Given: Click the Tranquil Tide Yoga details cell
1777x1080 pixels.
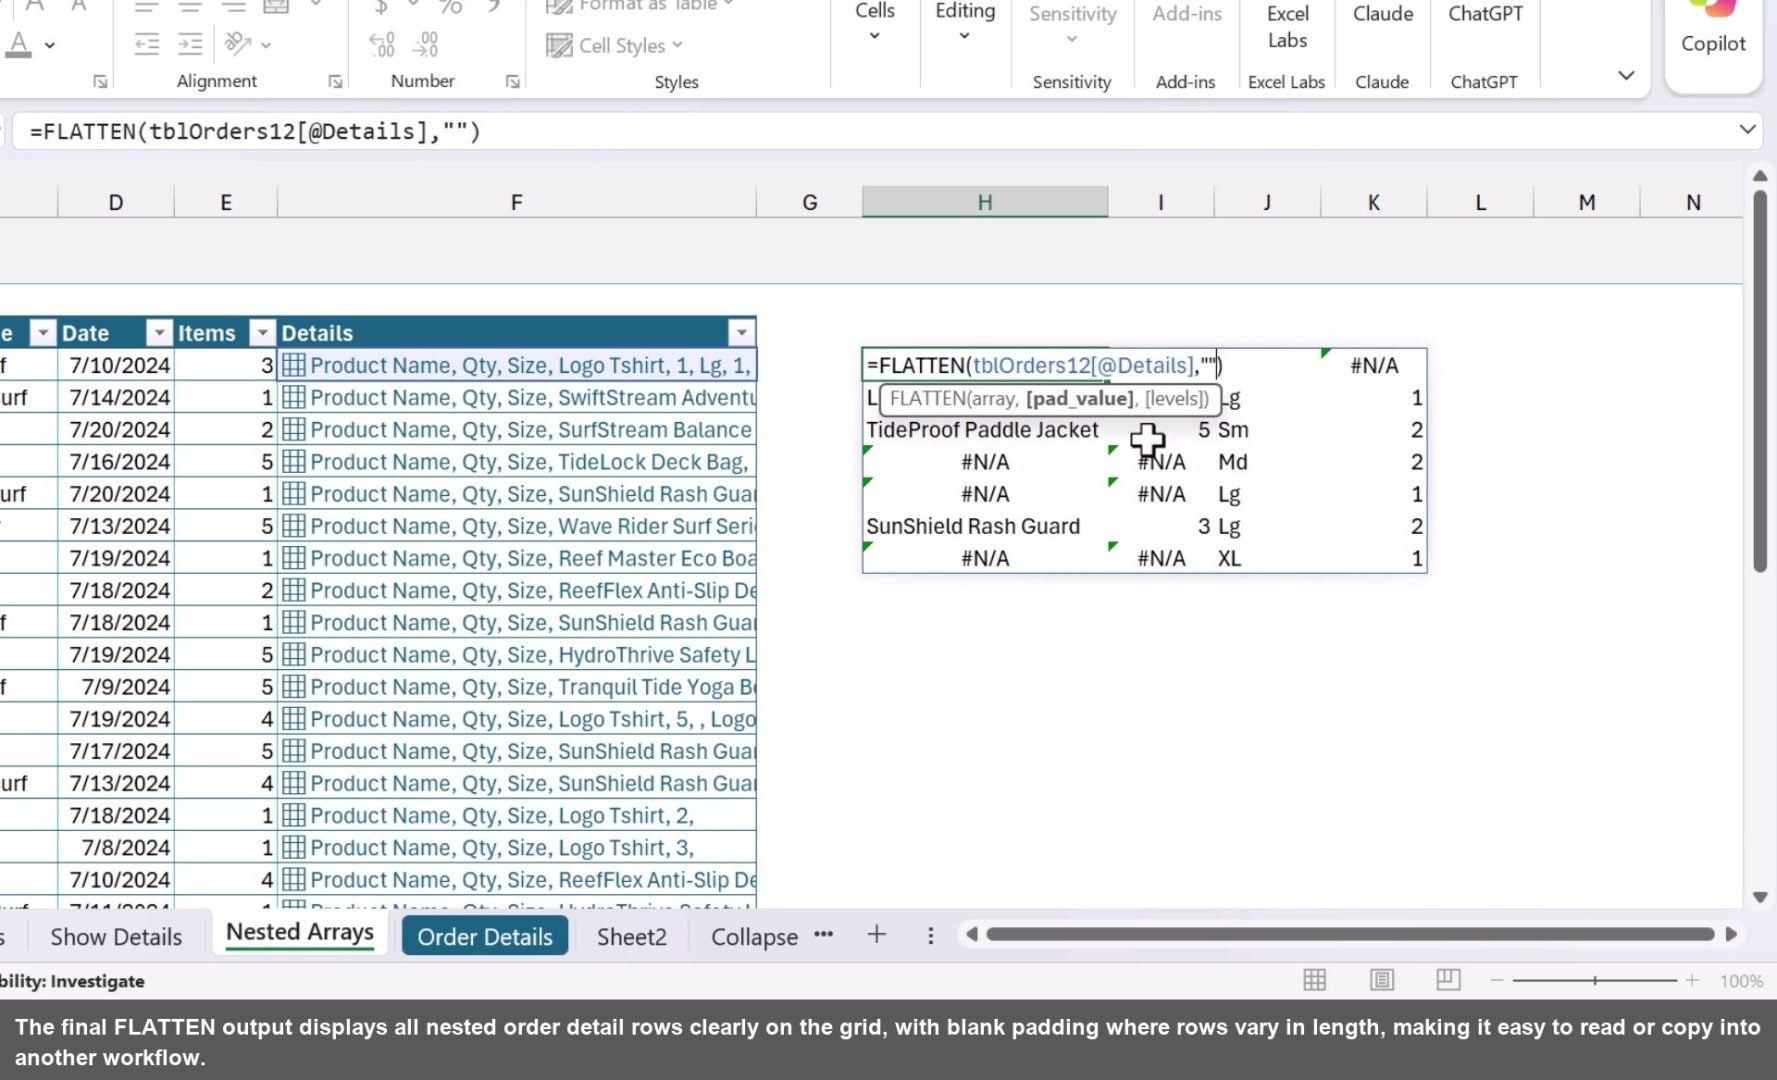Looking at the screenshot, I should pyautogui.click(x=516, y=687).
